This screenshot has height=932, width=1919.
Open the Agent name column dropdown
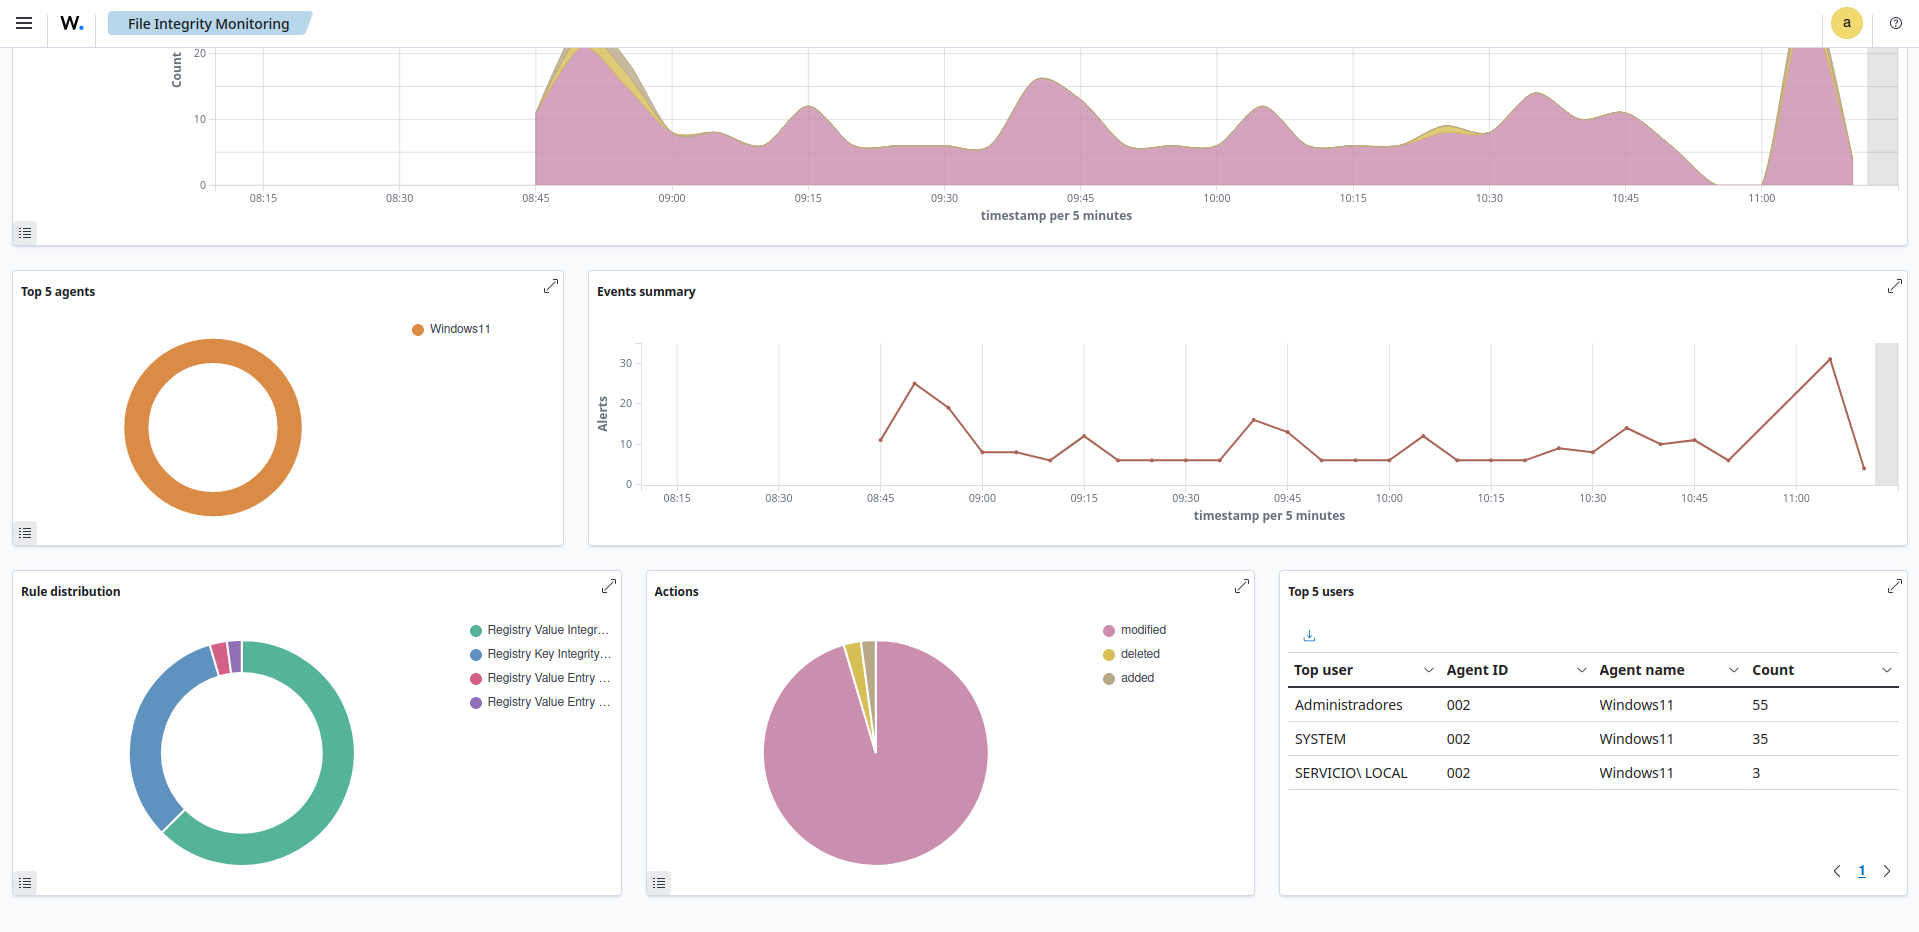click(x=1735, y=670)
